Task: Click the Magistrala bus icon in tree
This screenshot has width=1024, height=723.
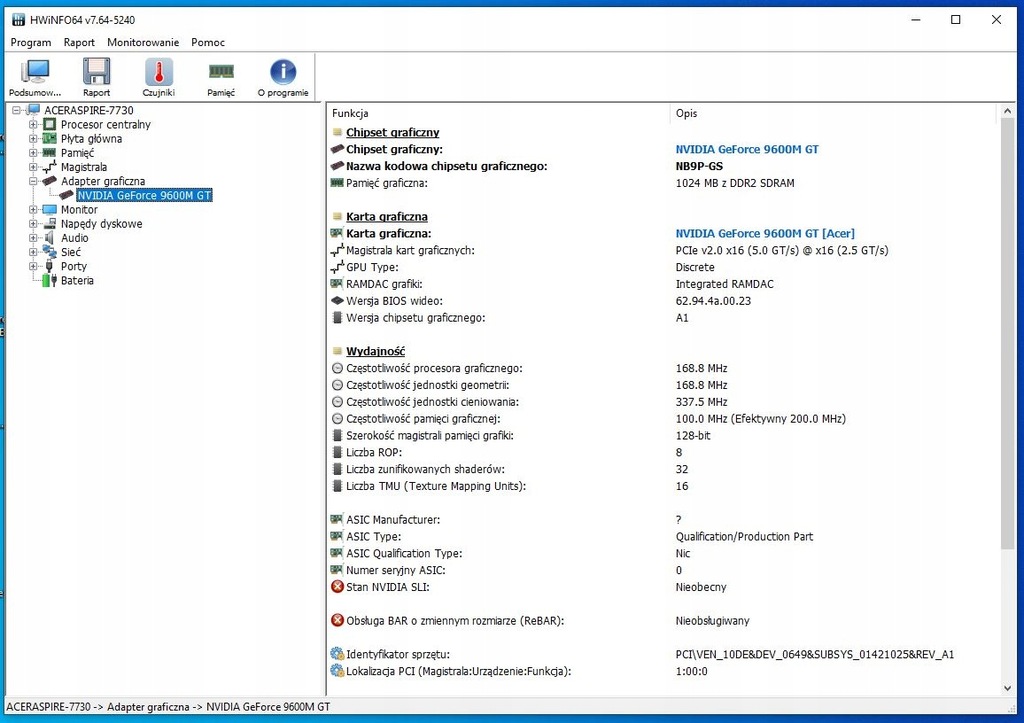Action: [x=50, y=167]
